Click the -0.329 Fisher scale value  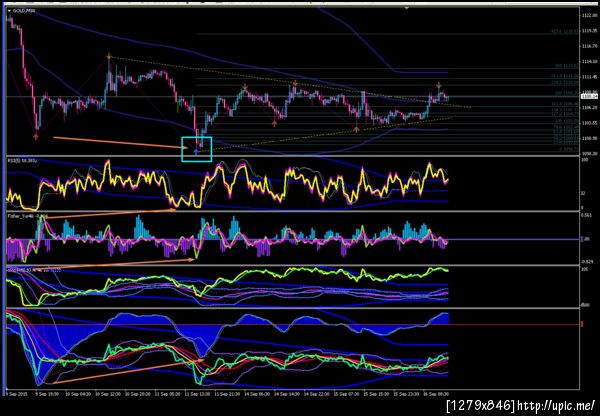(586, 261)
